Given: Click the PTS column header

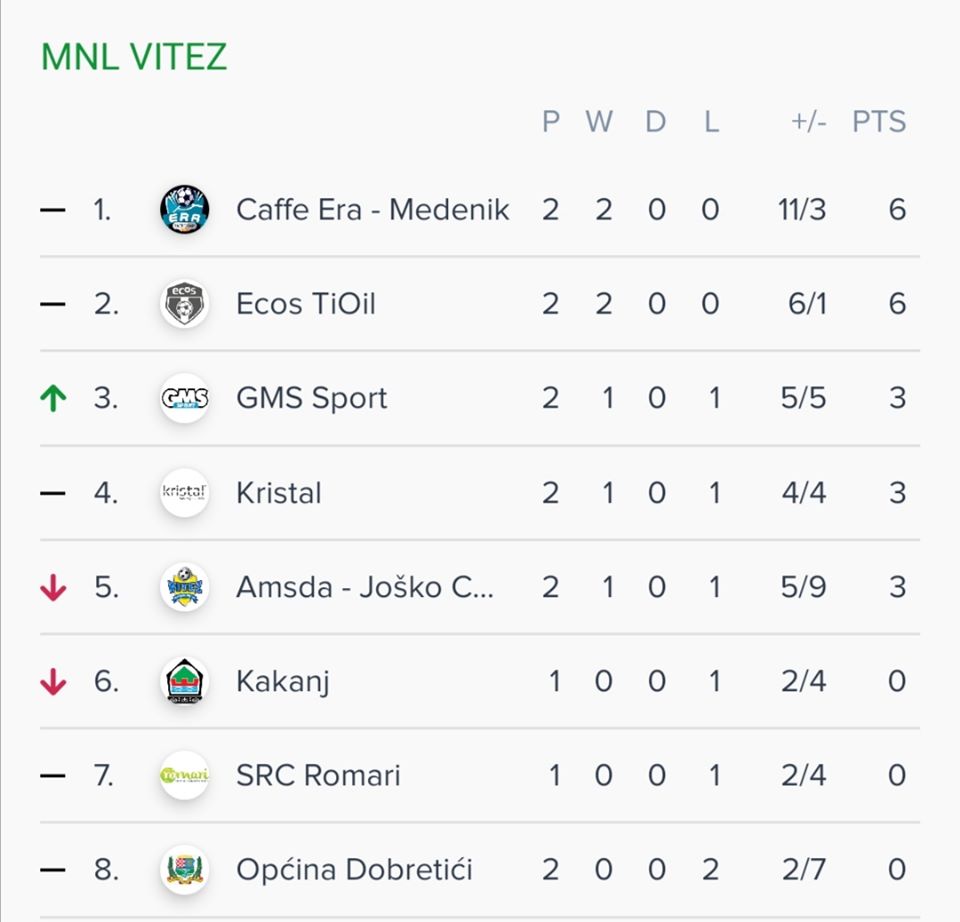Looking at the screenshot, I should [879, 121].
